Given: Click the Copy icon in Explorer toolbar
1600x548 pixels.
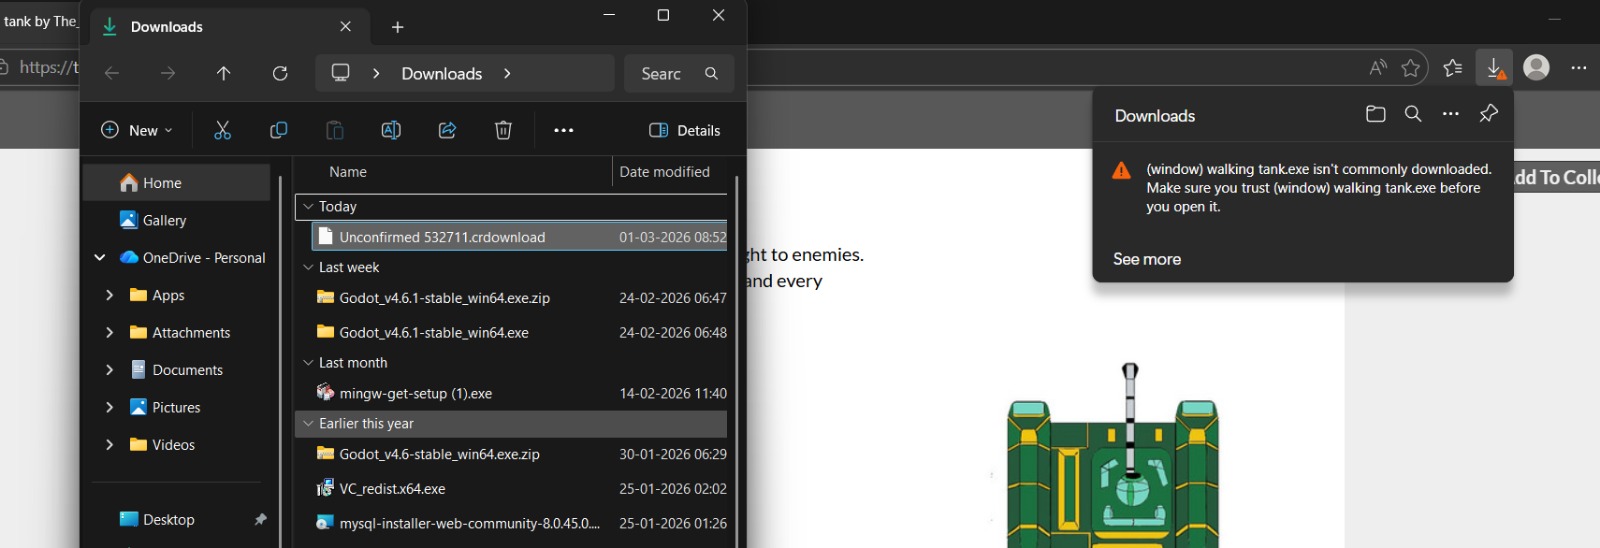Looking at the screenshot, I should coord(279,130).
